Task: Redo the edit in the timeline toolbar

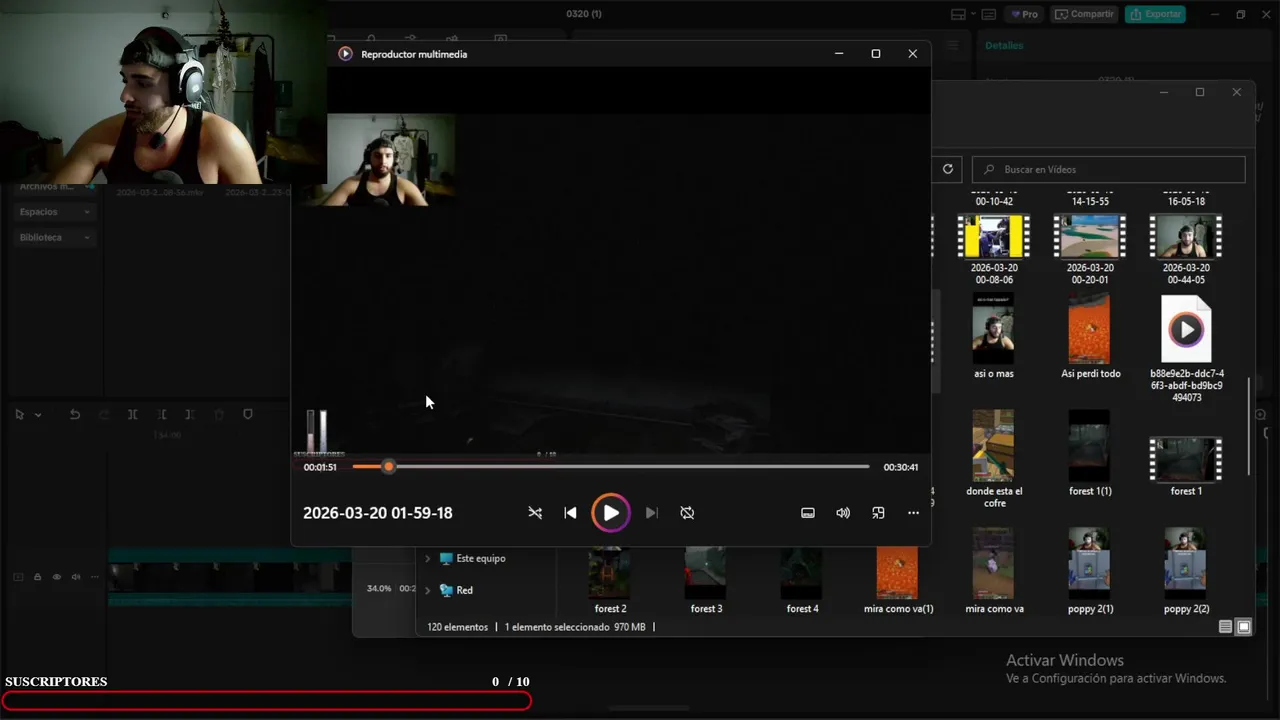Action: point(103,414)
